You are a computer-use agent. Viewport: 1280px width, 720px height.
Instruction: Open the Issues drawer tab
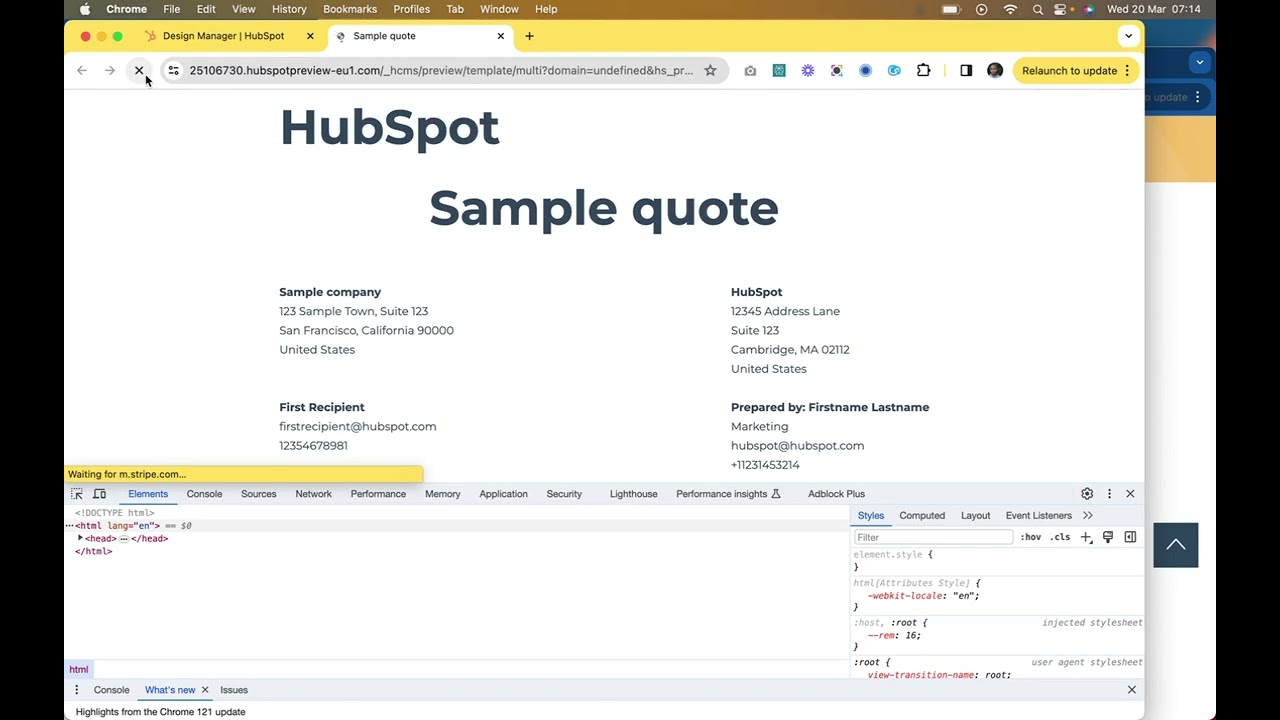pos(234,690)
